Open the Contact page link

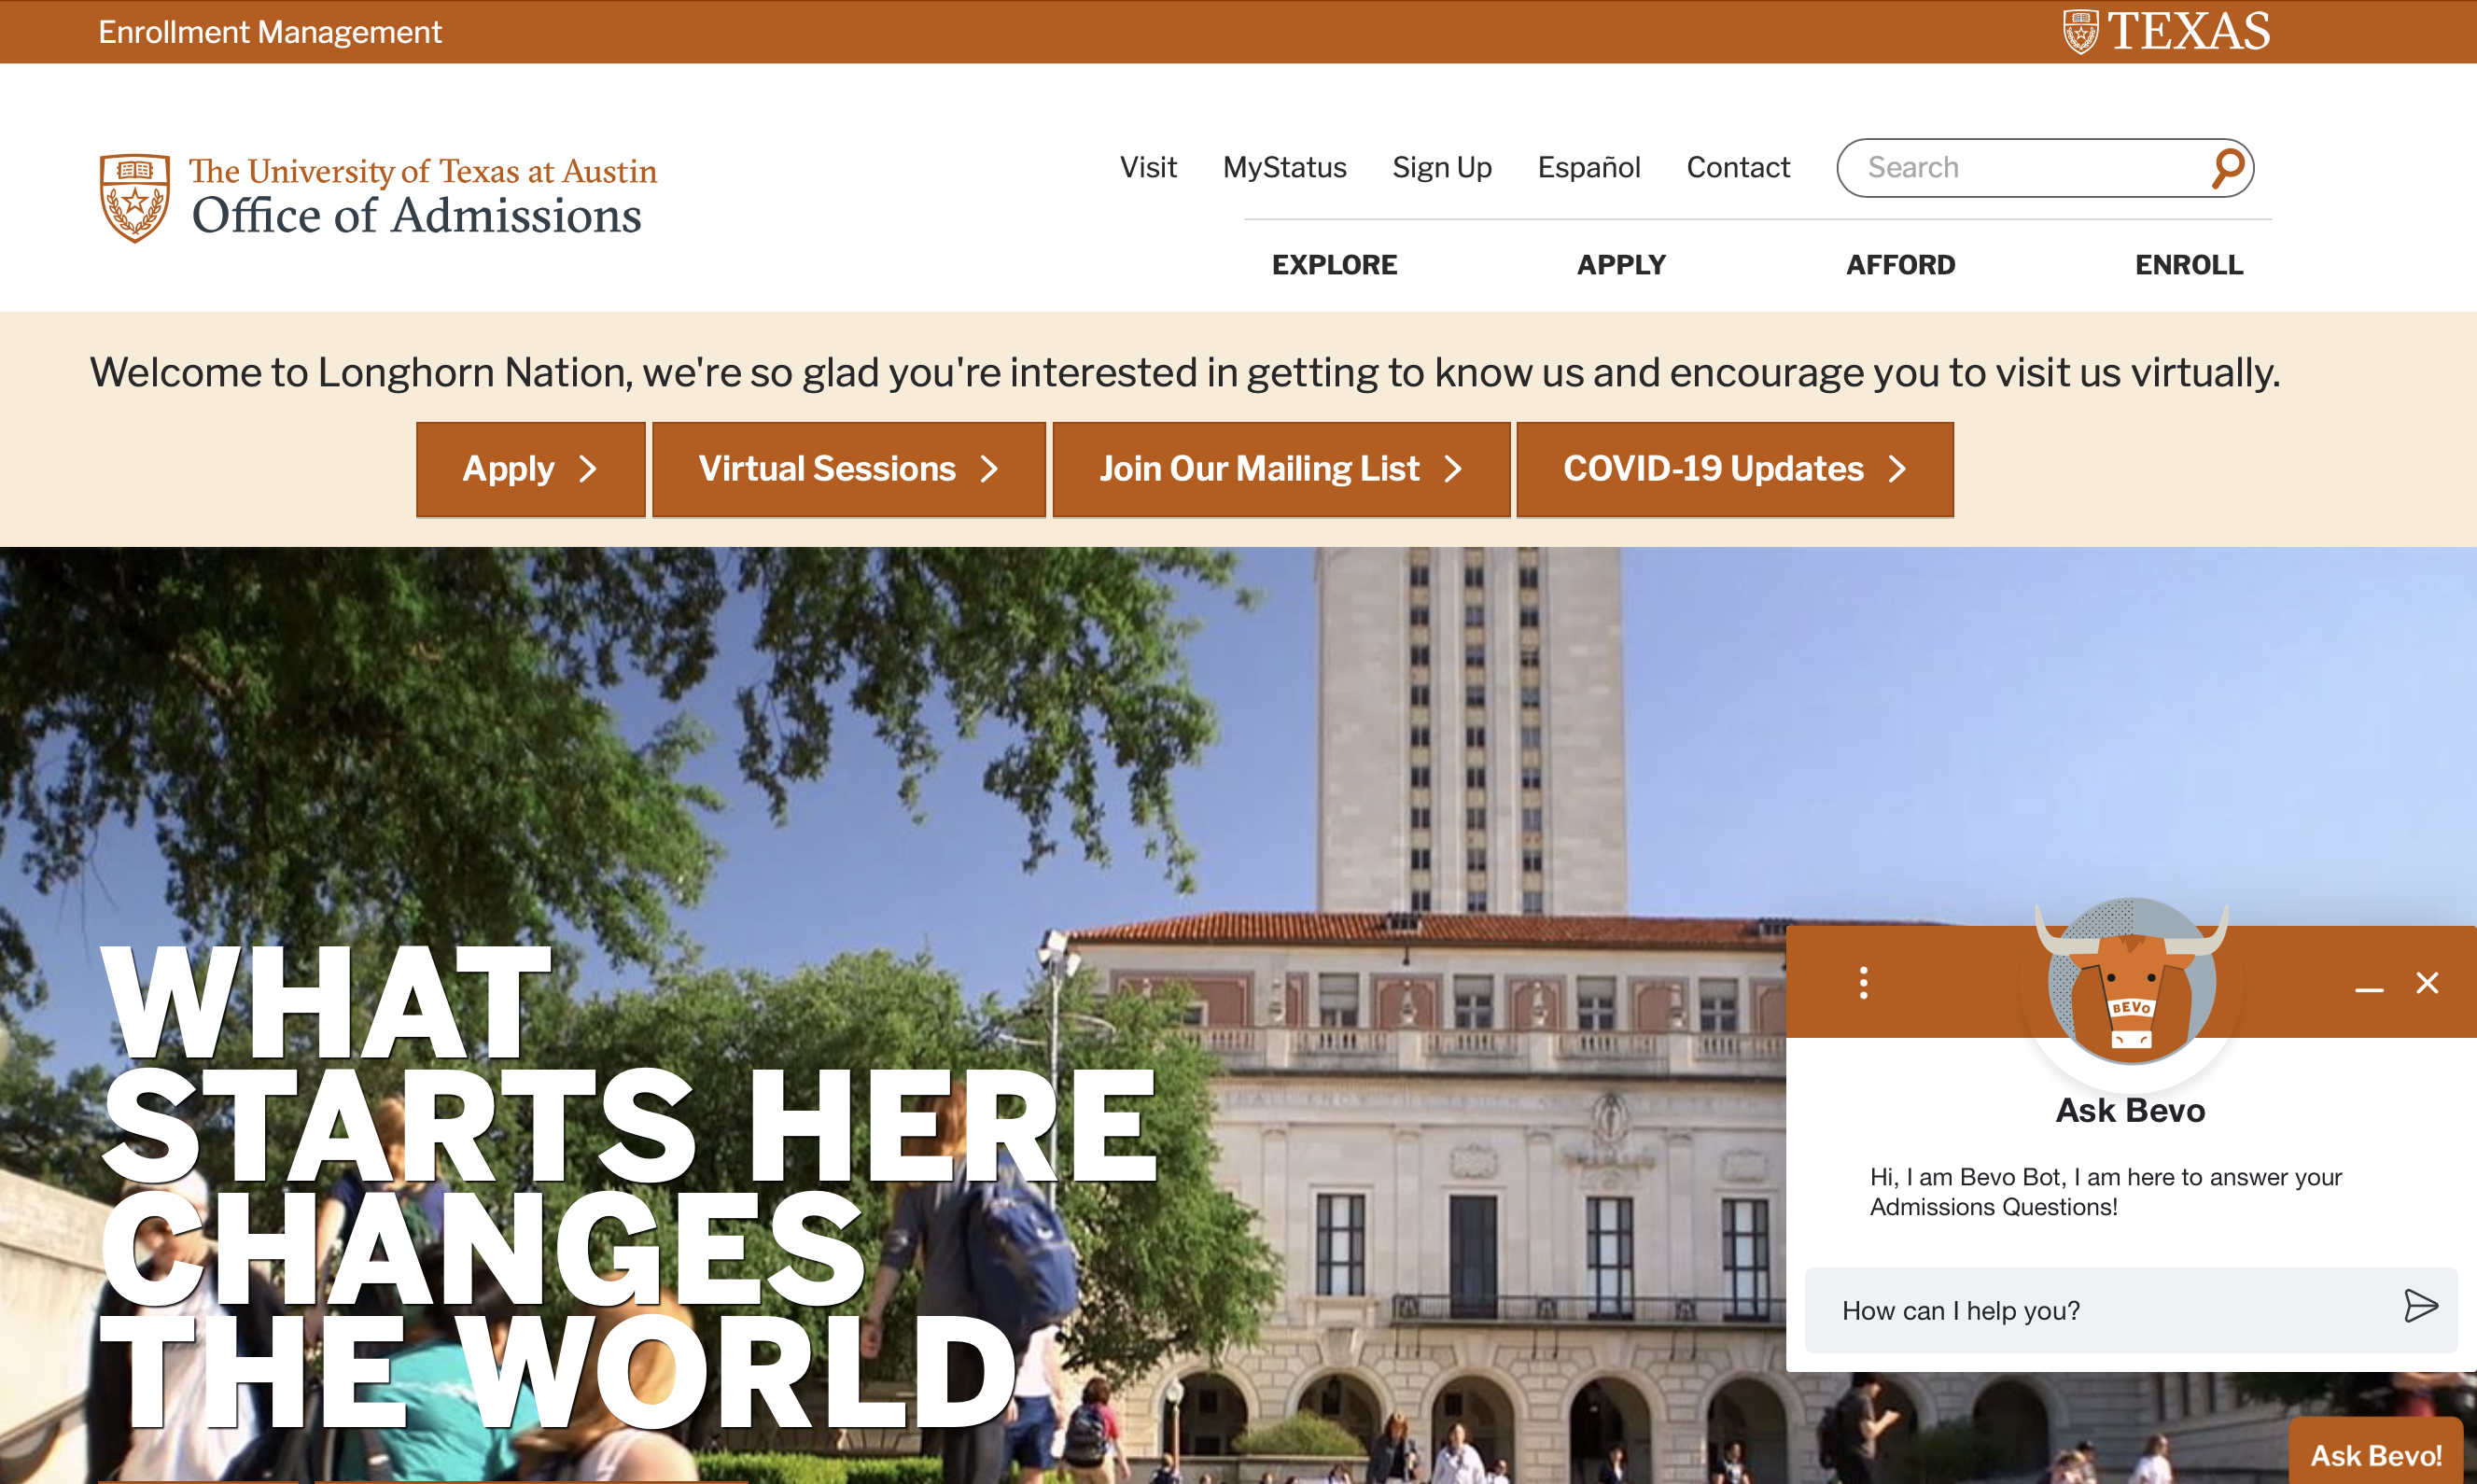[1738, 167]
